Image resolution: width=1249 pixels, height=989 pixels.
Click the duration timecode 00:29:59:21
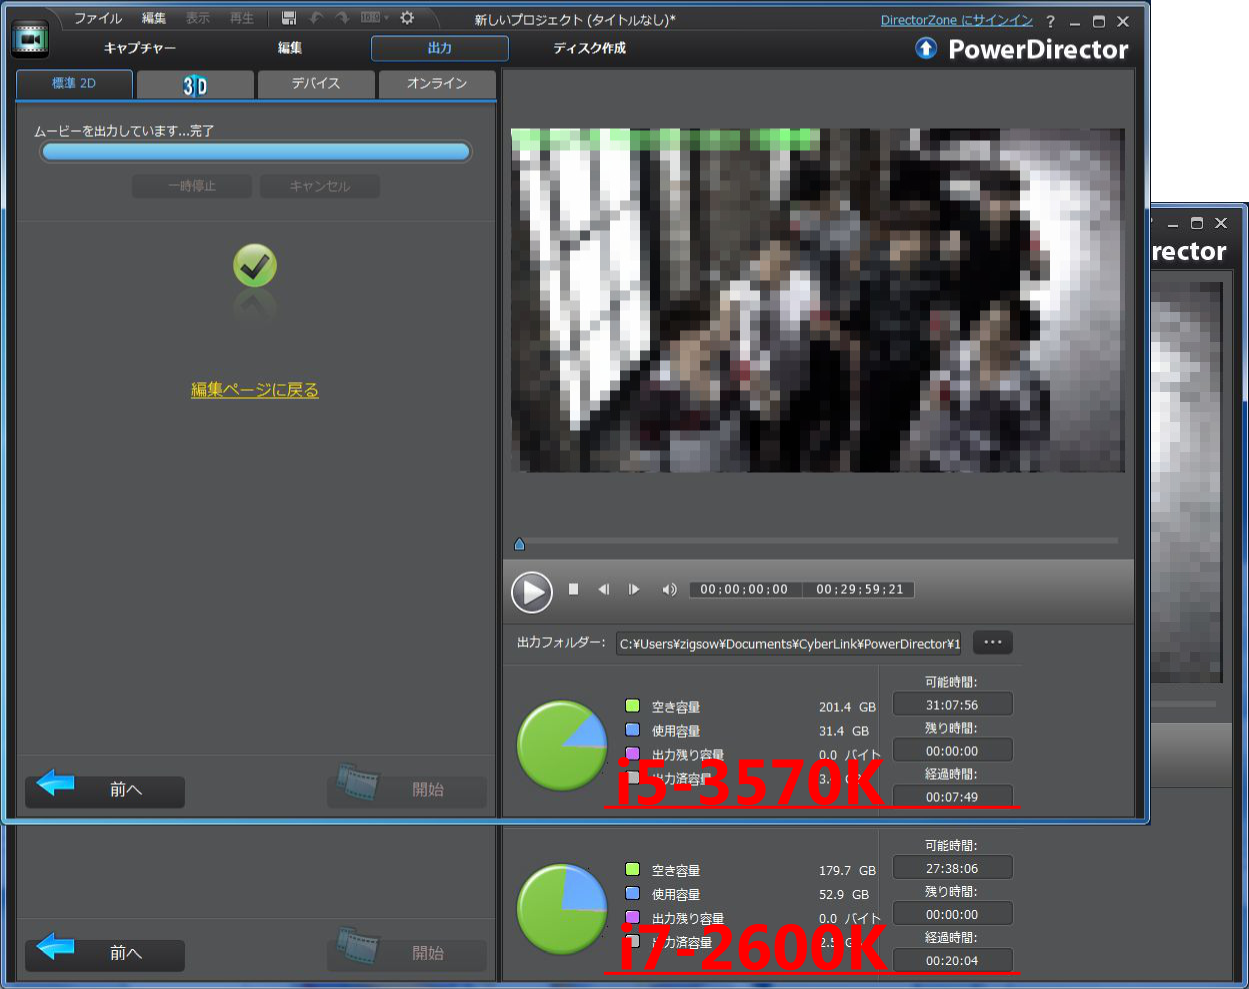click(859, 590)
